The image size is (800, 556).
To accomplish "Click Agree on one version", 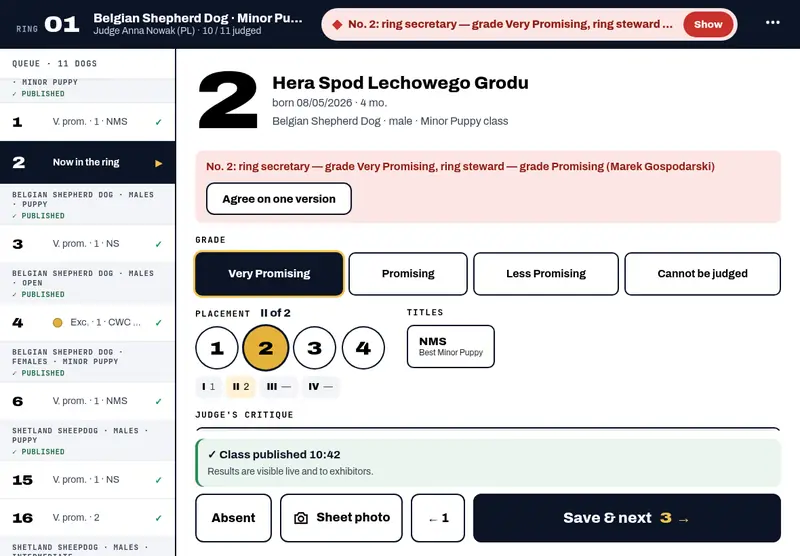I will pos(279,199).
